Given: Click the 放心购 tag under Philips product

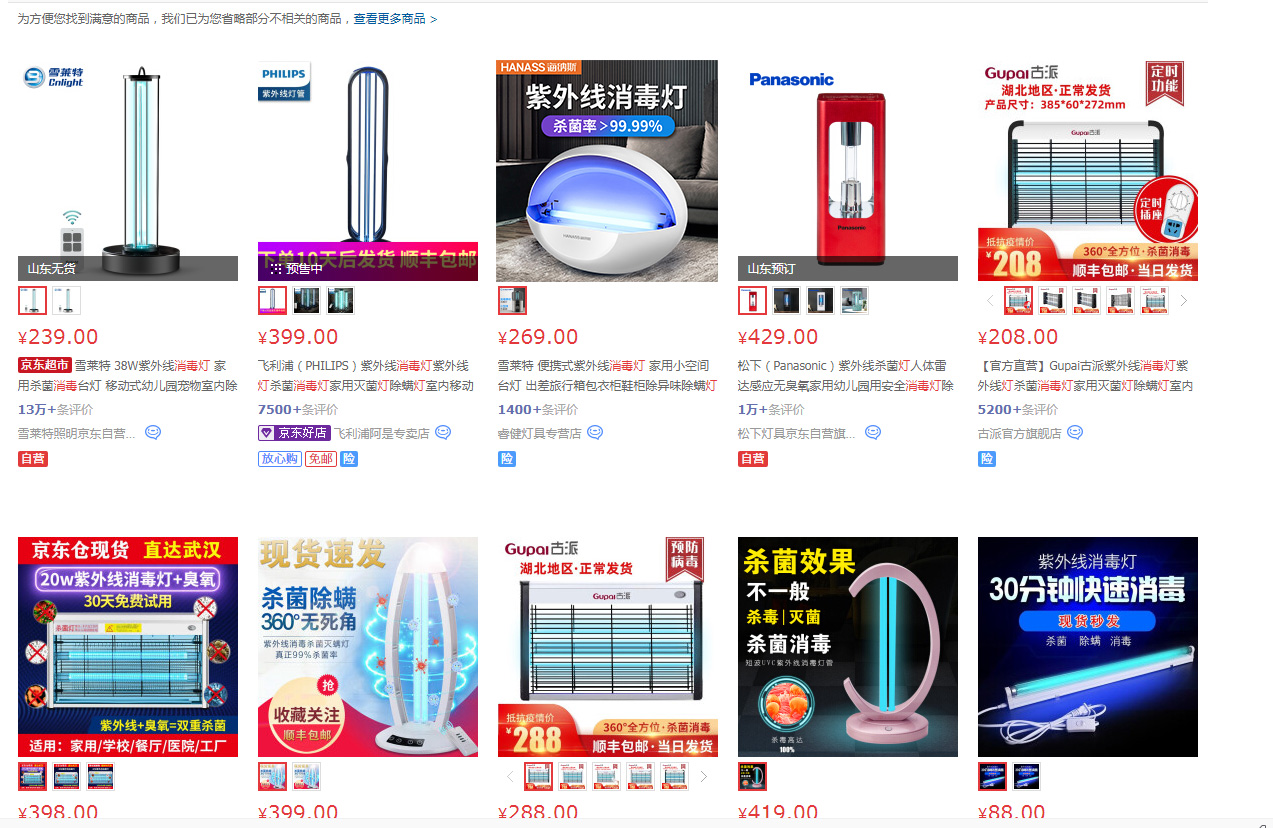Looking at the screenshot, I should (280, 459).
